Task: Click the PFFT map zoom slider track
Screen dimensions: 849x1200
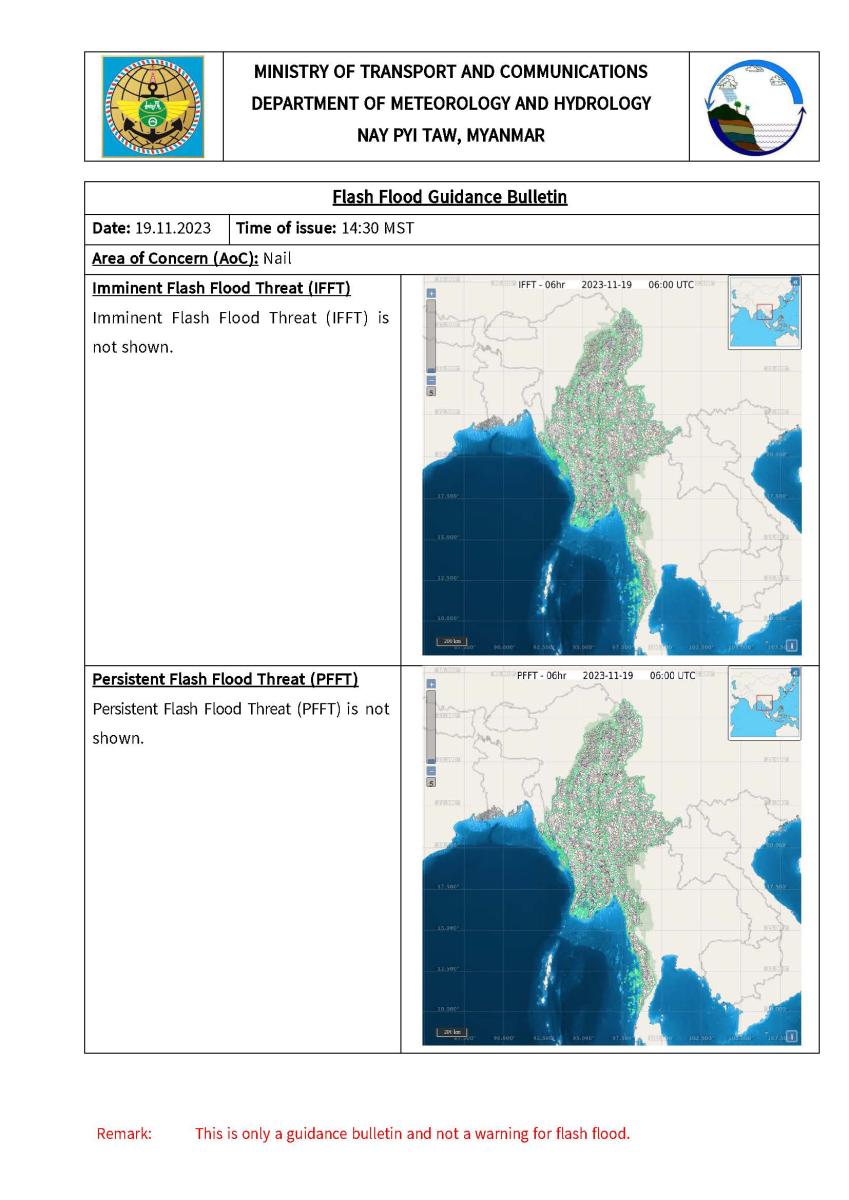Action: pyautogui.click(x=432, y=725)
